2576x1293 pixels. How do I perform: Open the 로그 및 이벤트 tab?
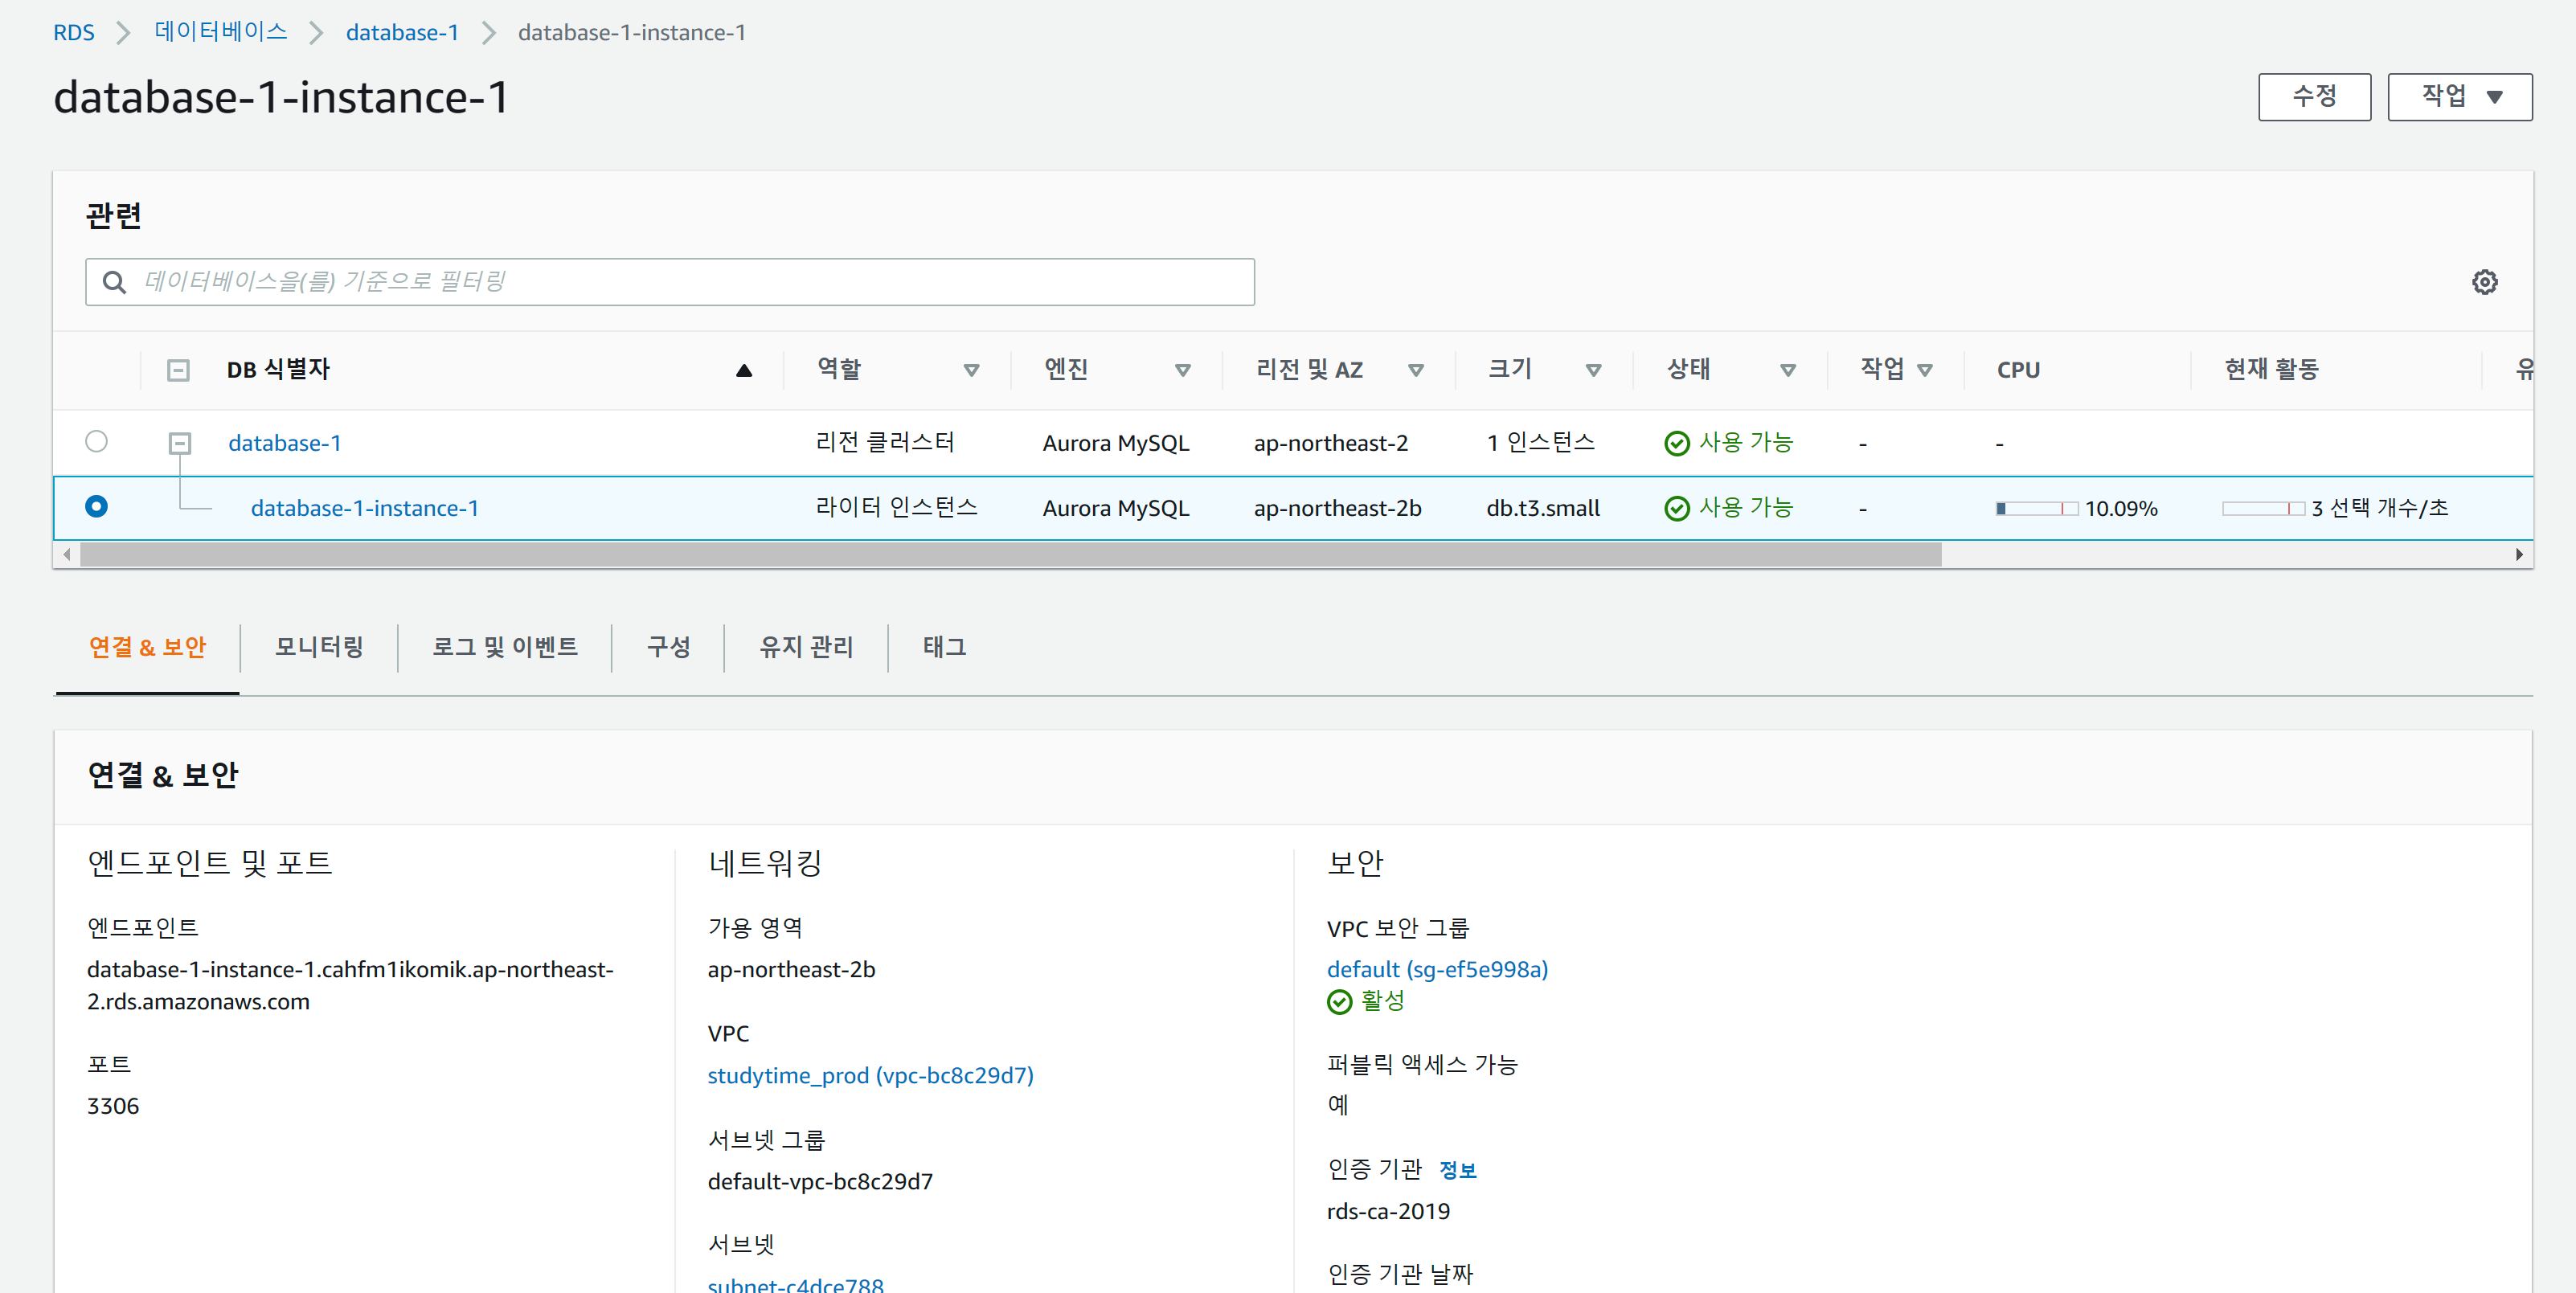pos(505,647)
